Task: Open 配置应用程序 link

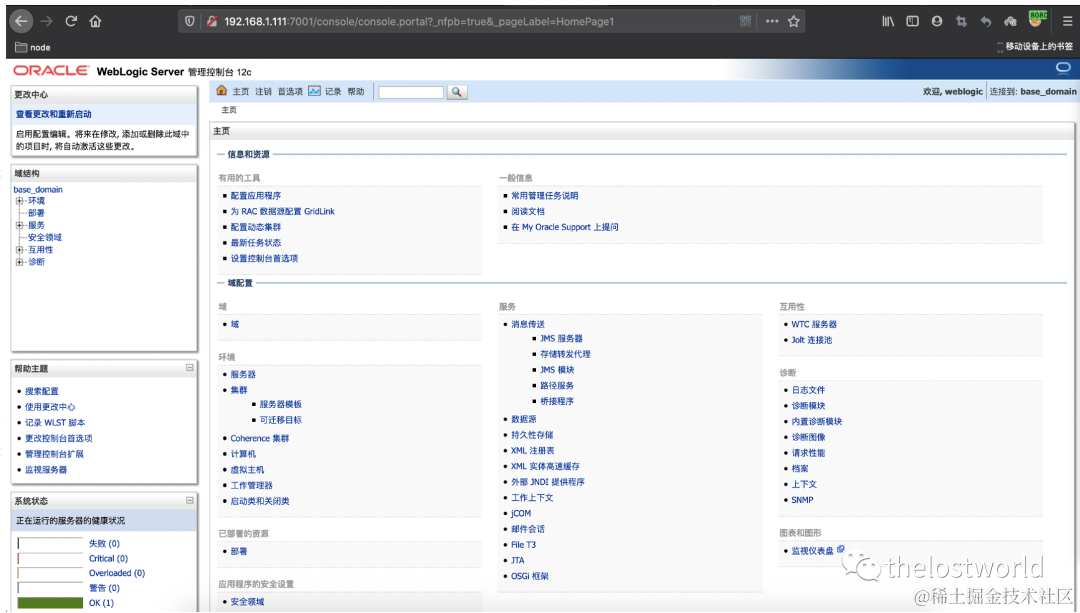Action: click(x=256, y=196)
